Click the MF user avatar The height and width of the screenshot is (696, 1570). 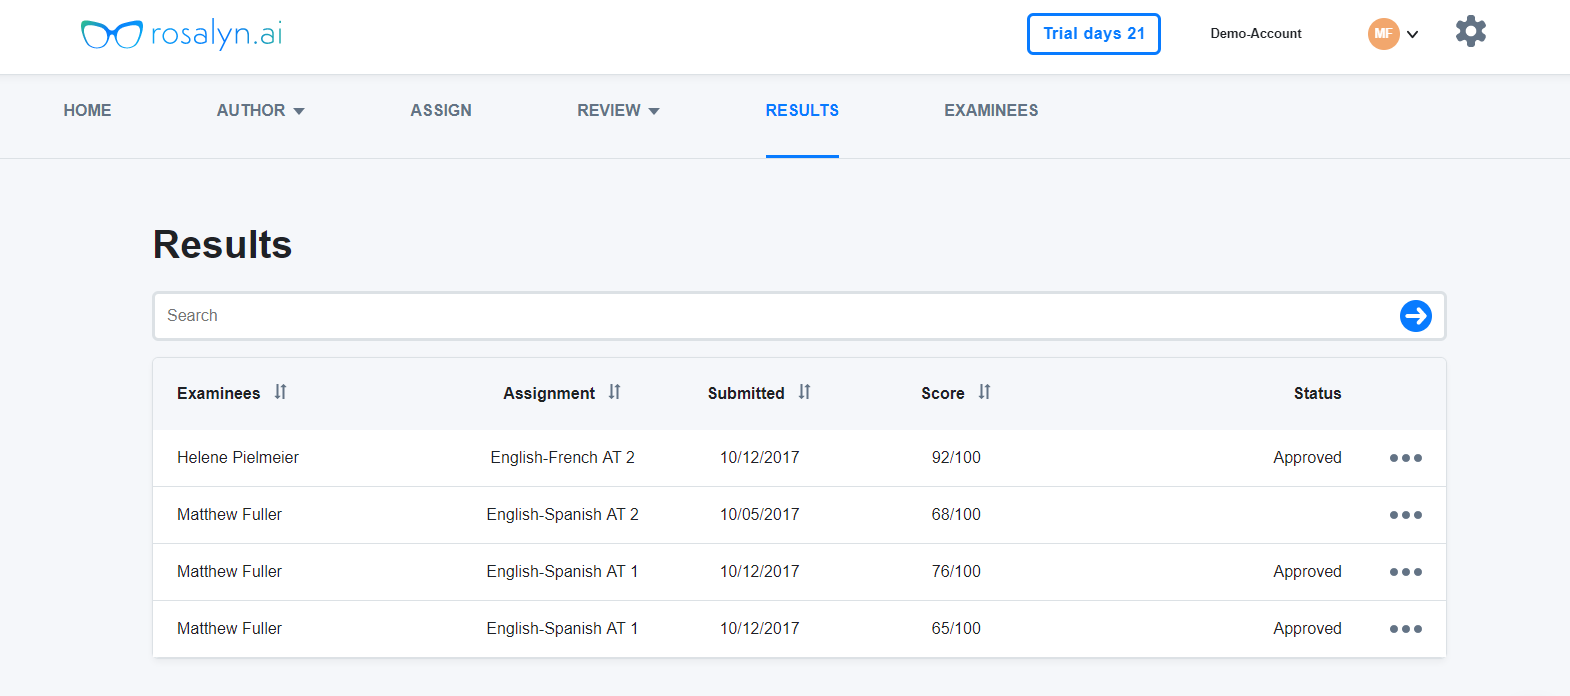(1383, 34)
